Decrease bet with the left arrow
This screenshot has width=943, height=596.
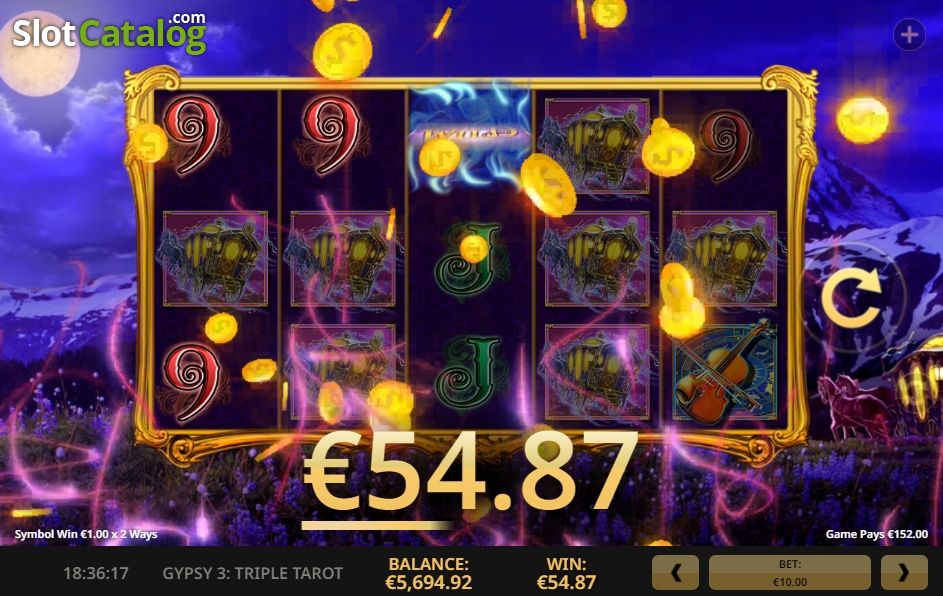click(x=675, y=573)
